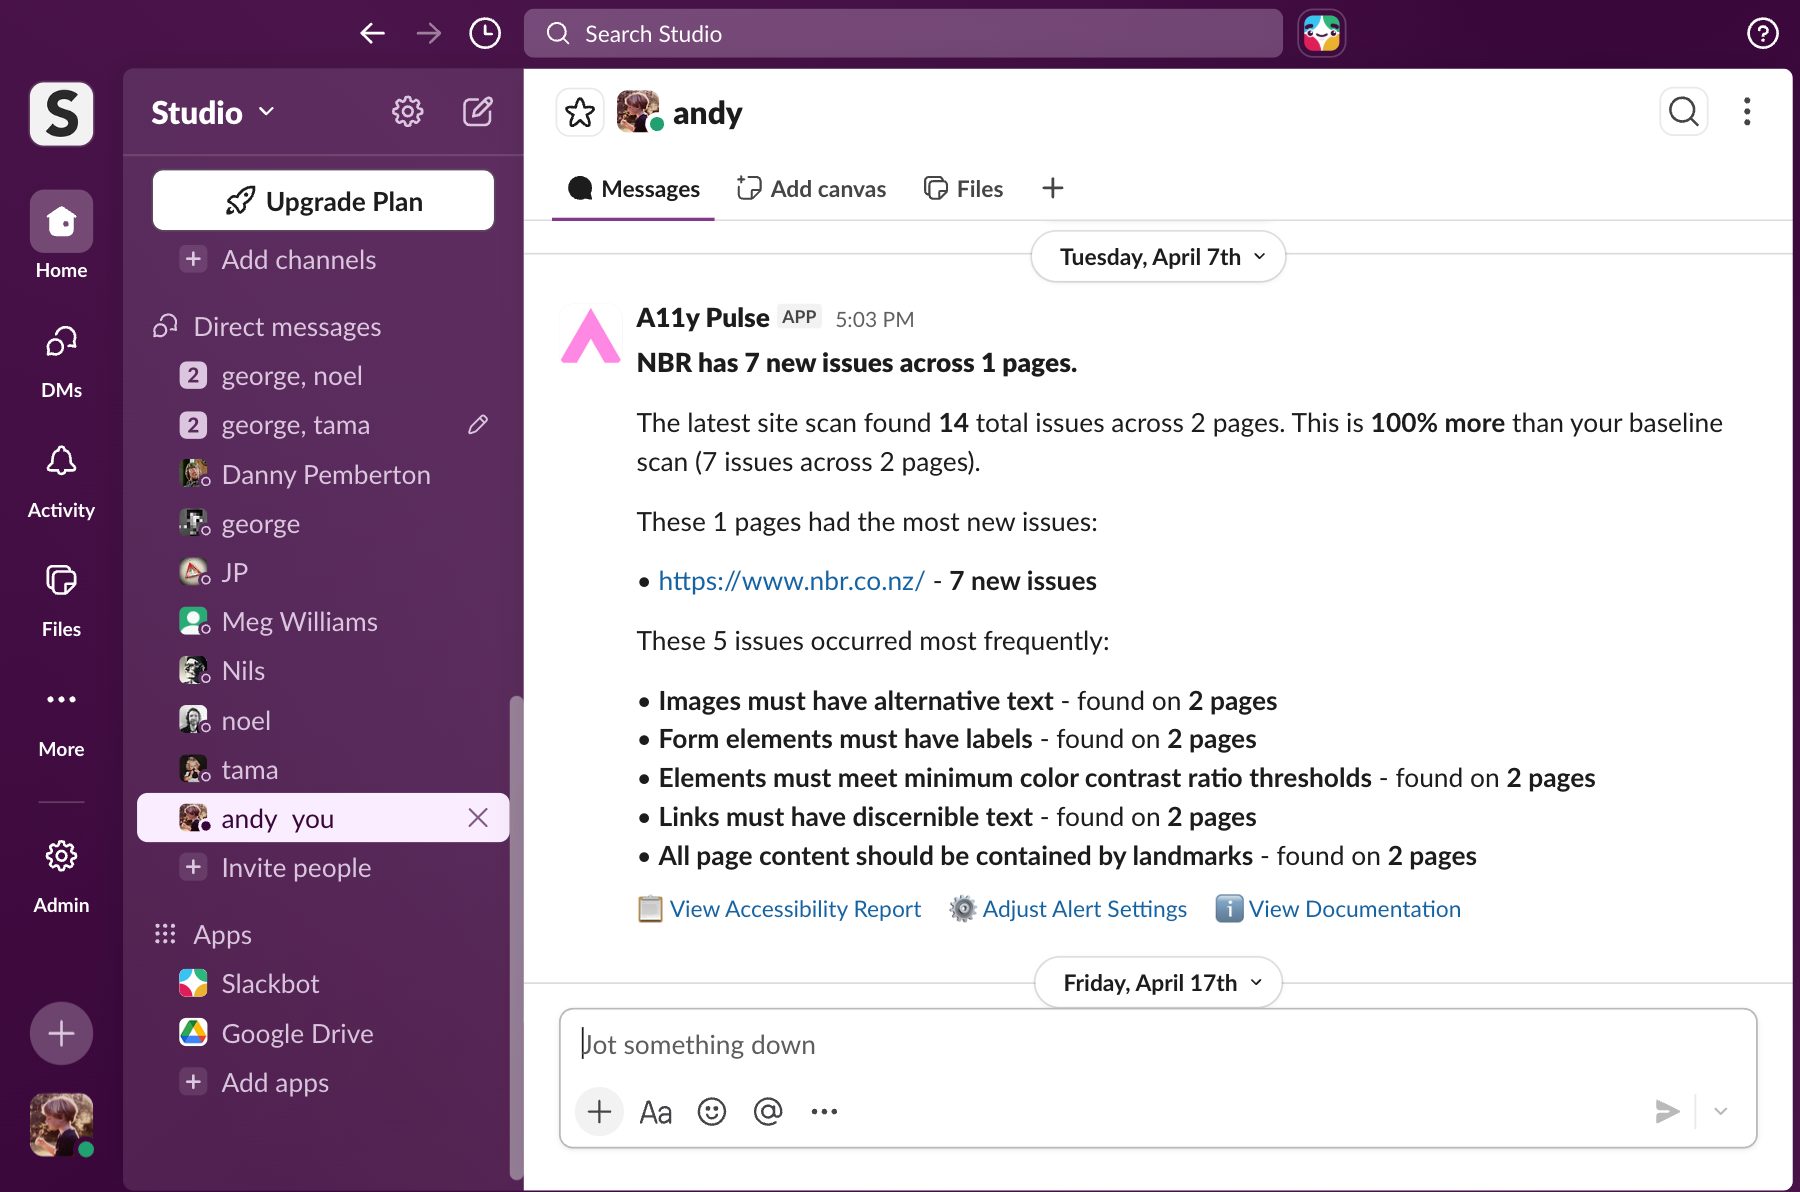Open the Nils direct message
The height and width of the screenshot is (1192, 1800).
tap(323, 670)
